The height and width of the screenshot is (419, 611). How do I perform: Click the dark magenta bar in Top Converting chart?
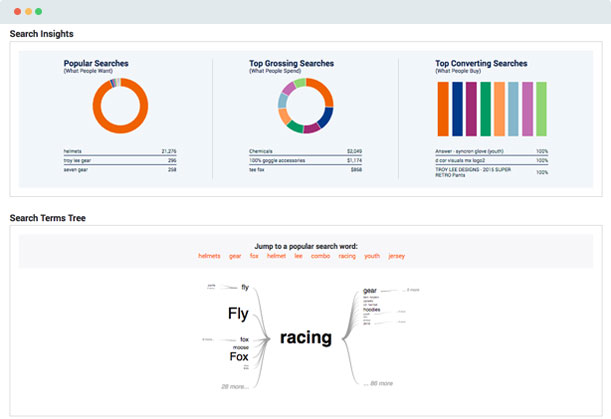(x=471, y=109)
